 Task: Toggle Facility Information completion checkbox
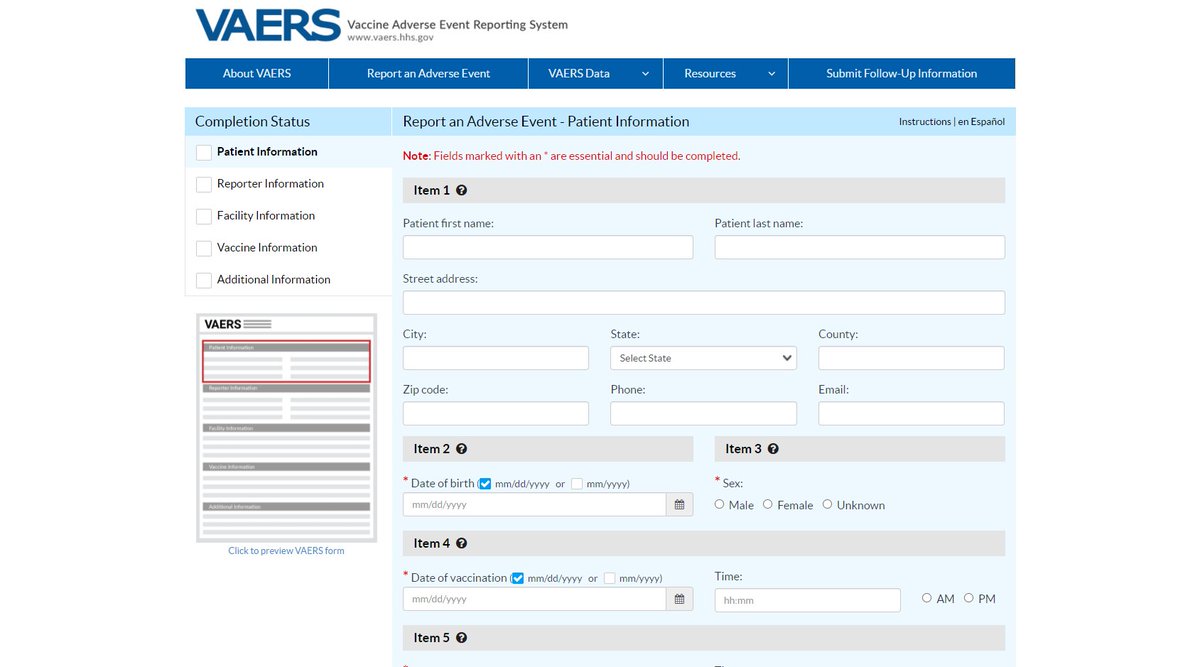204,216
